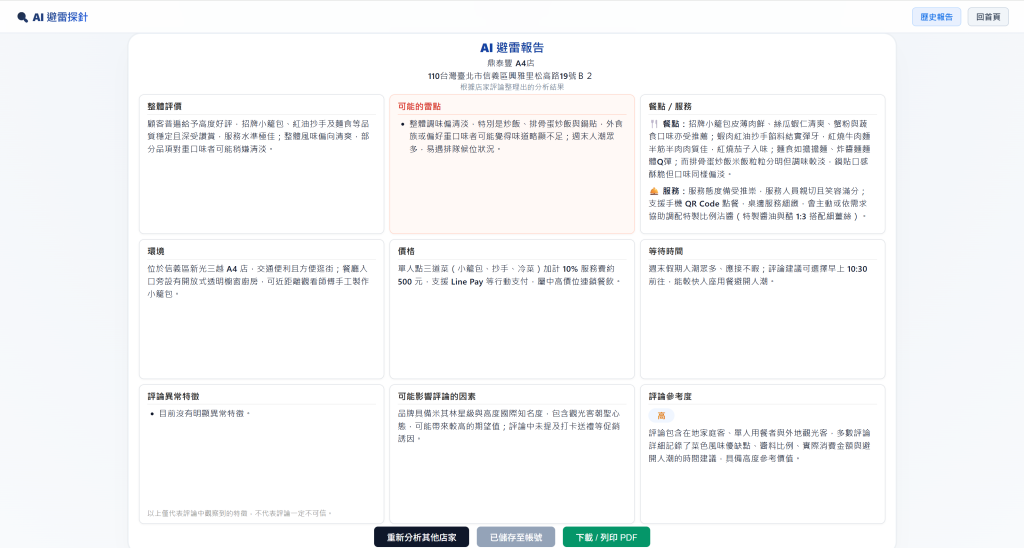Select the disclaimer 以上僅代表評論中觀察到的特徵
1024x548 pixels.
pos(240,513)
